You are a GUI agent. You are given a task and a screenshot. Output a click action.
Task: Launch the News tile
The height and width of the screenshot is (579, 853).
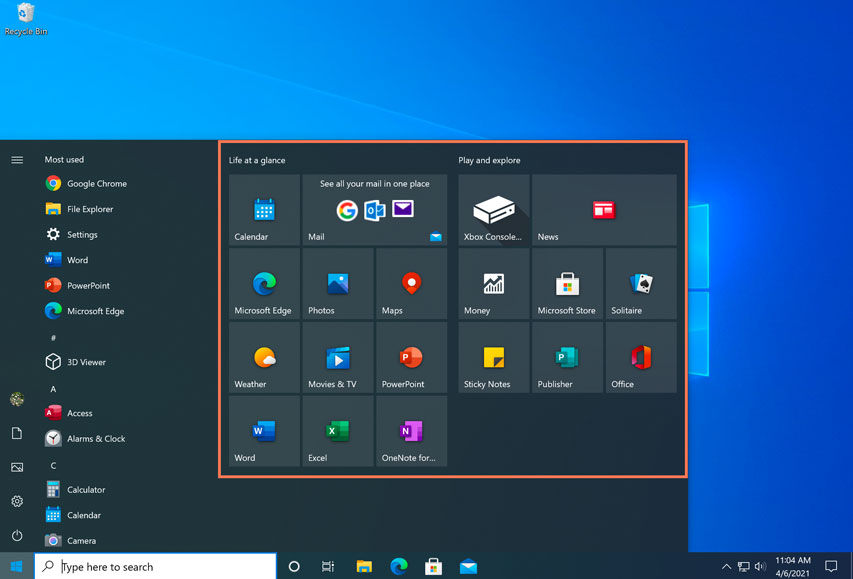(x=604, y=209)
